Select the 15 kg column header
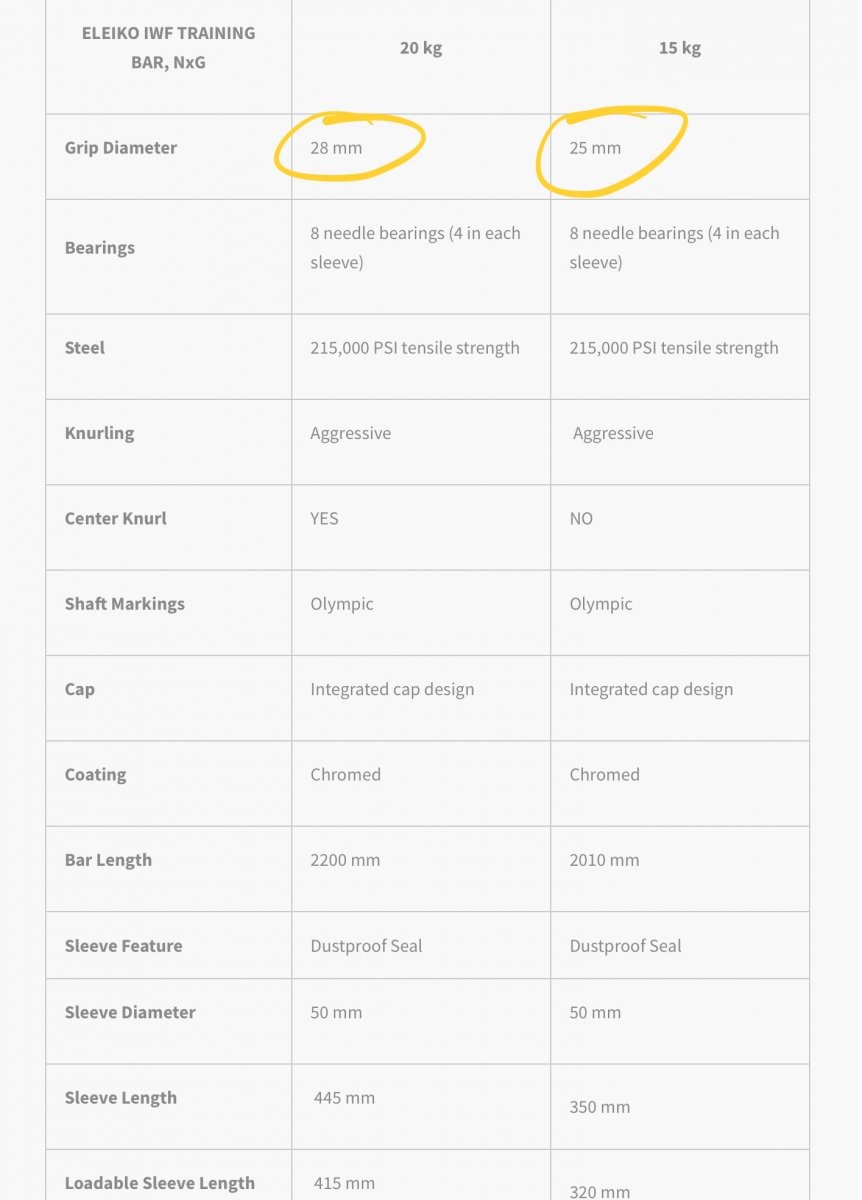Viewport: 862px width, 1200px height. pyautogui.click(x=679, y=48)
